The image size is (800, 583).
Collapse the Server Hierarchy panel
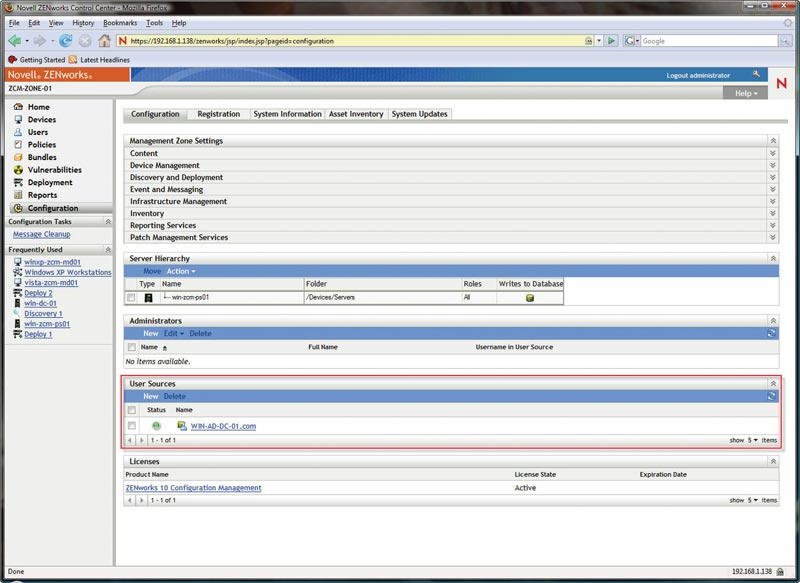(773, 259)
